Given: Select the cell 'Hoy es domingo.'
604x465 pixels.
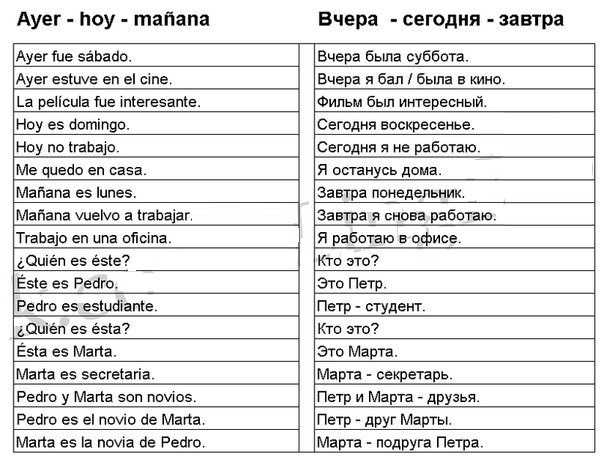Looking at the screenshot, I should point(156,123).
